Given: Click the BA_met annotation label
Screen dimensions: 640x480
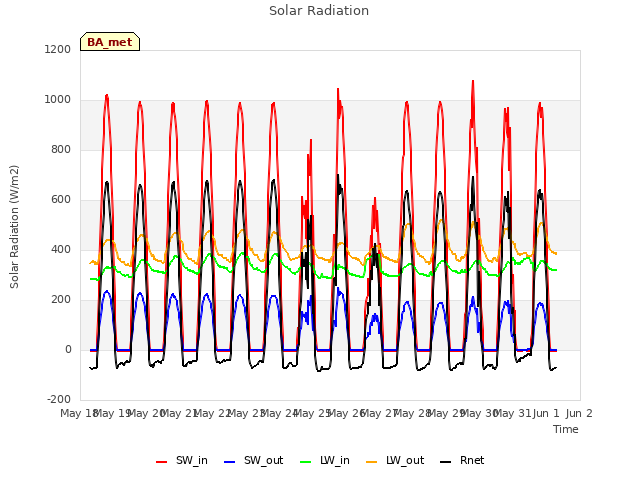Looking at the screenshot, I should [x=110, y=42].
